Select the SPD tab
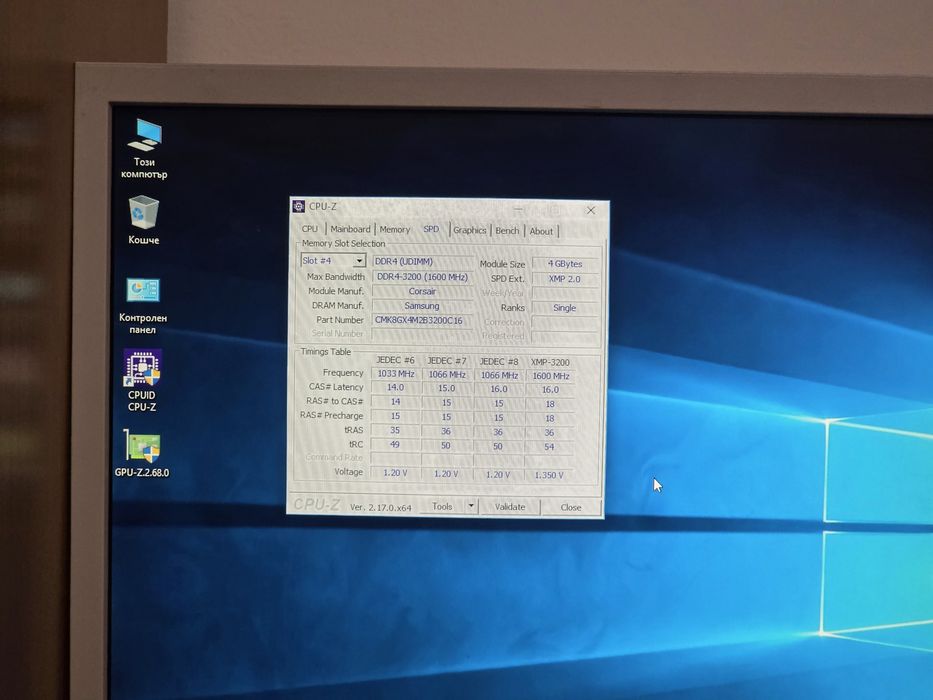 [x=431, y=229]
